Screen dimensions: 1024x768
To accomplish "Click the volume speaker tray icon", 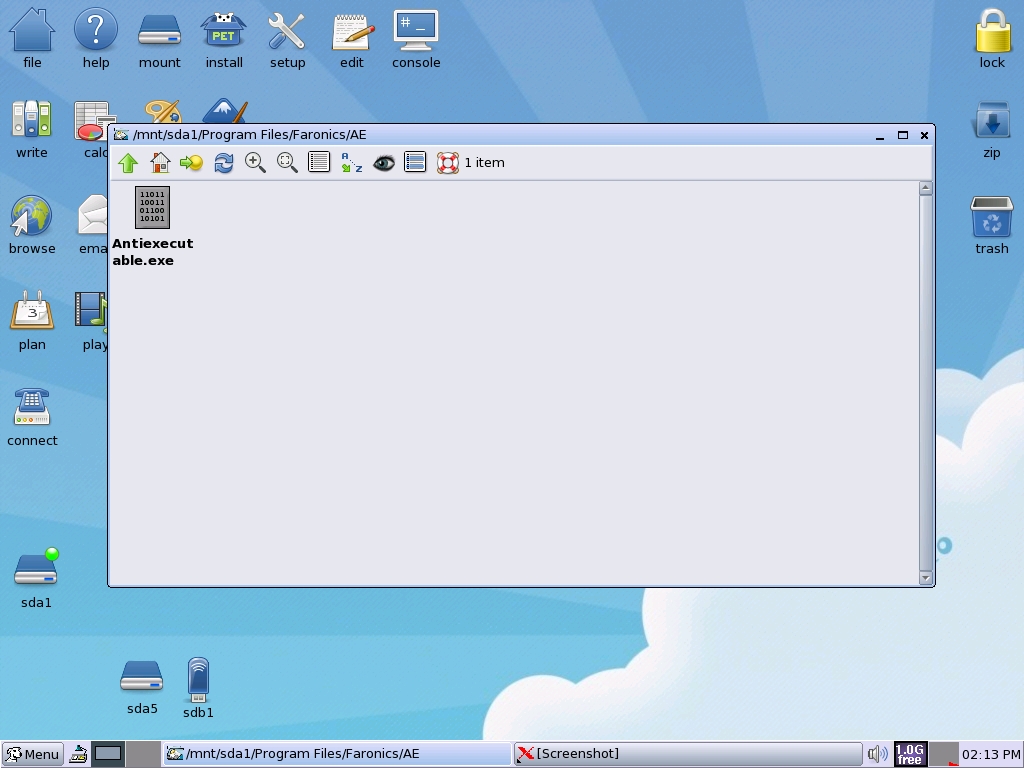I will [878, 754].
